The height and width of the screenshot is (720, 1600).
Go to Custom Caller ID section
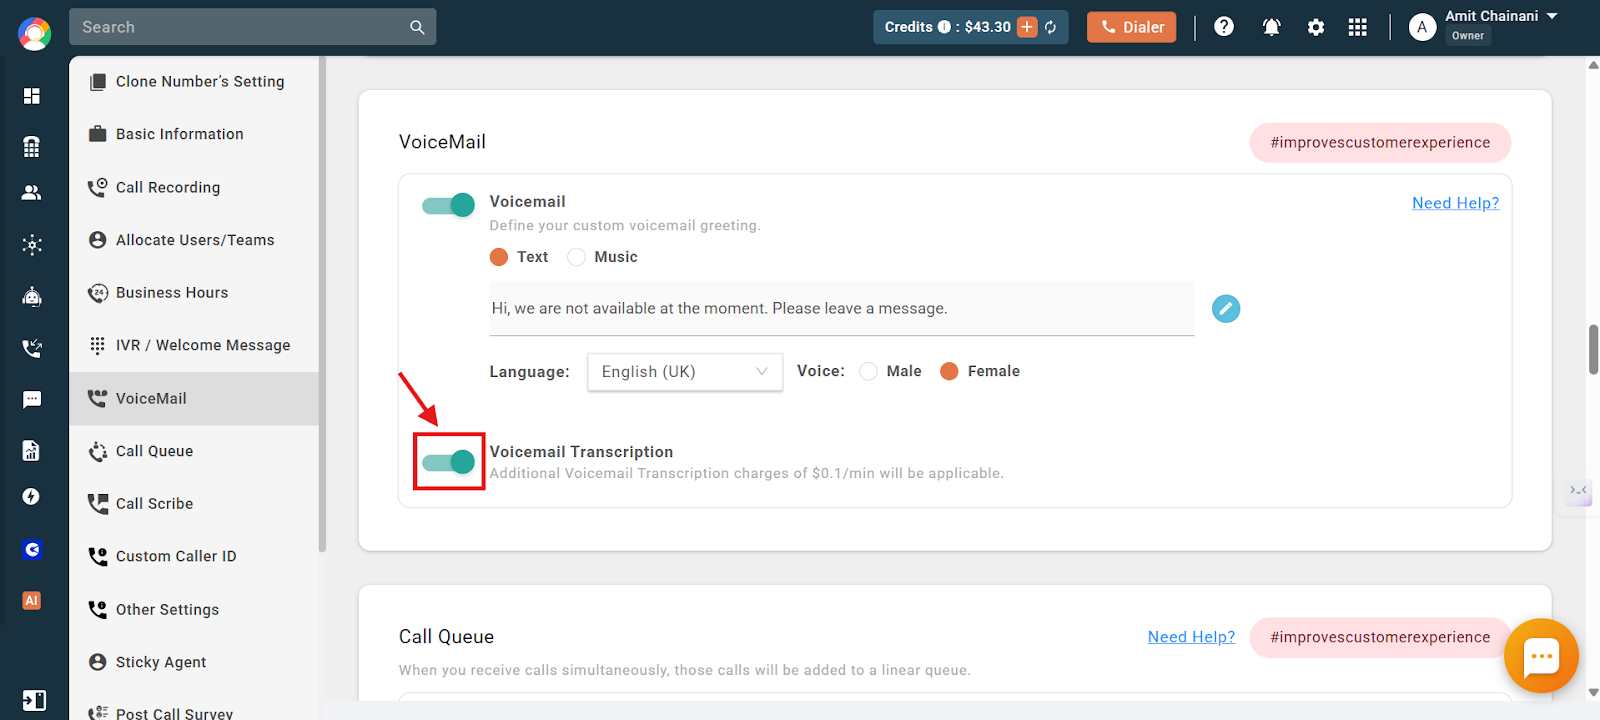point(194,556)
